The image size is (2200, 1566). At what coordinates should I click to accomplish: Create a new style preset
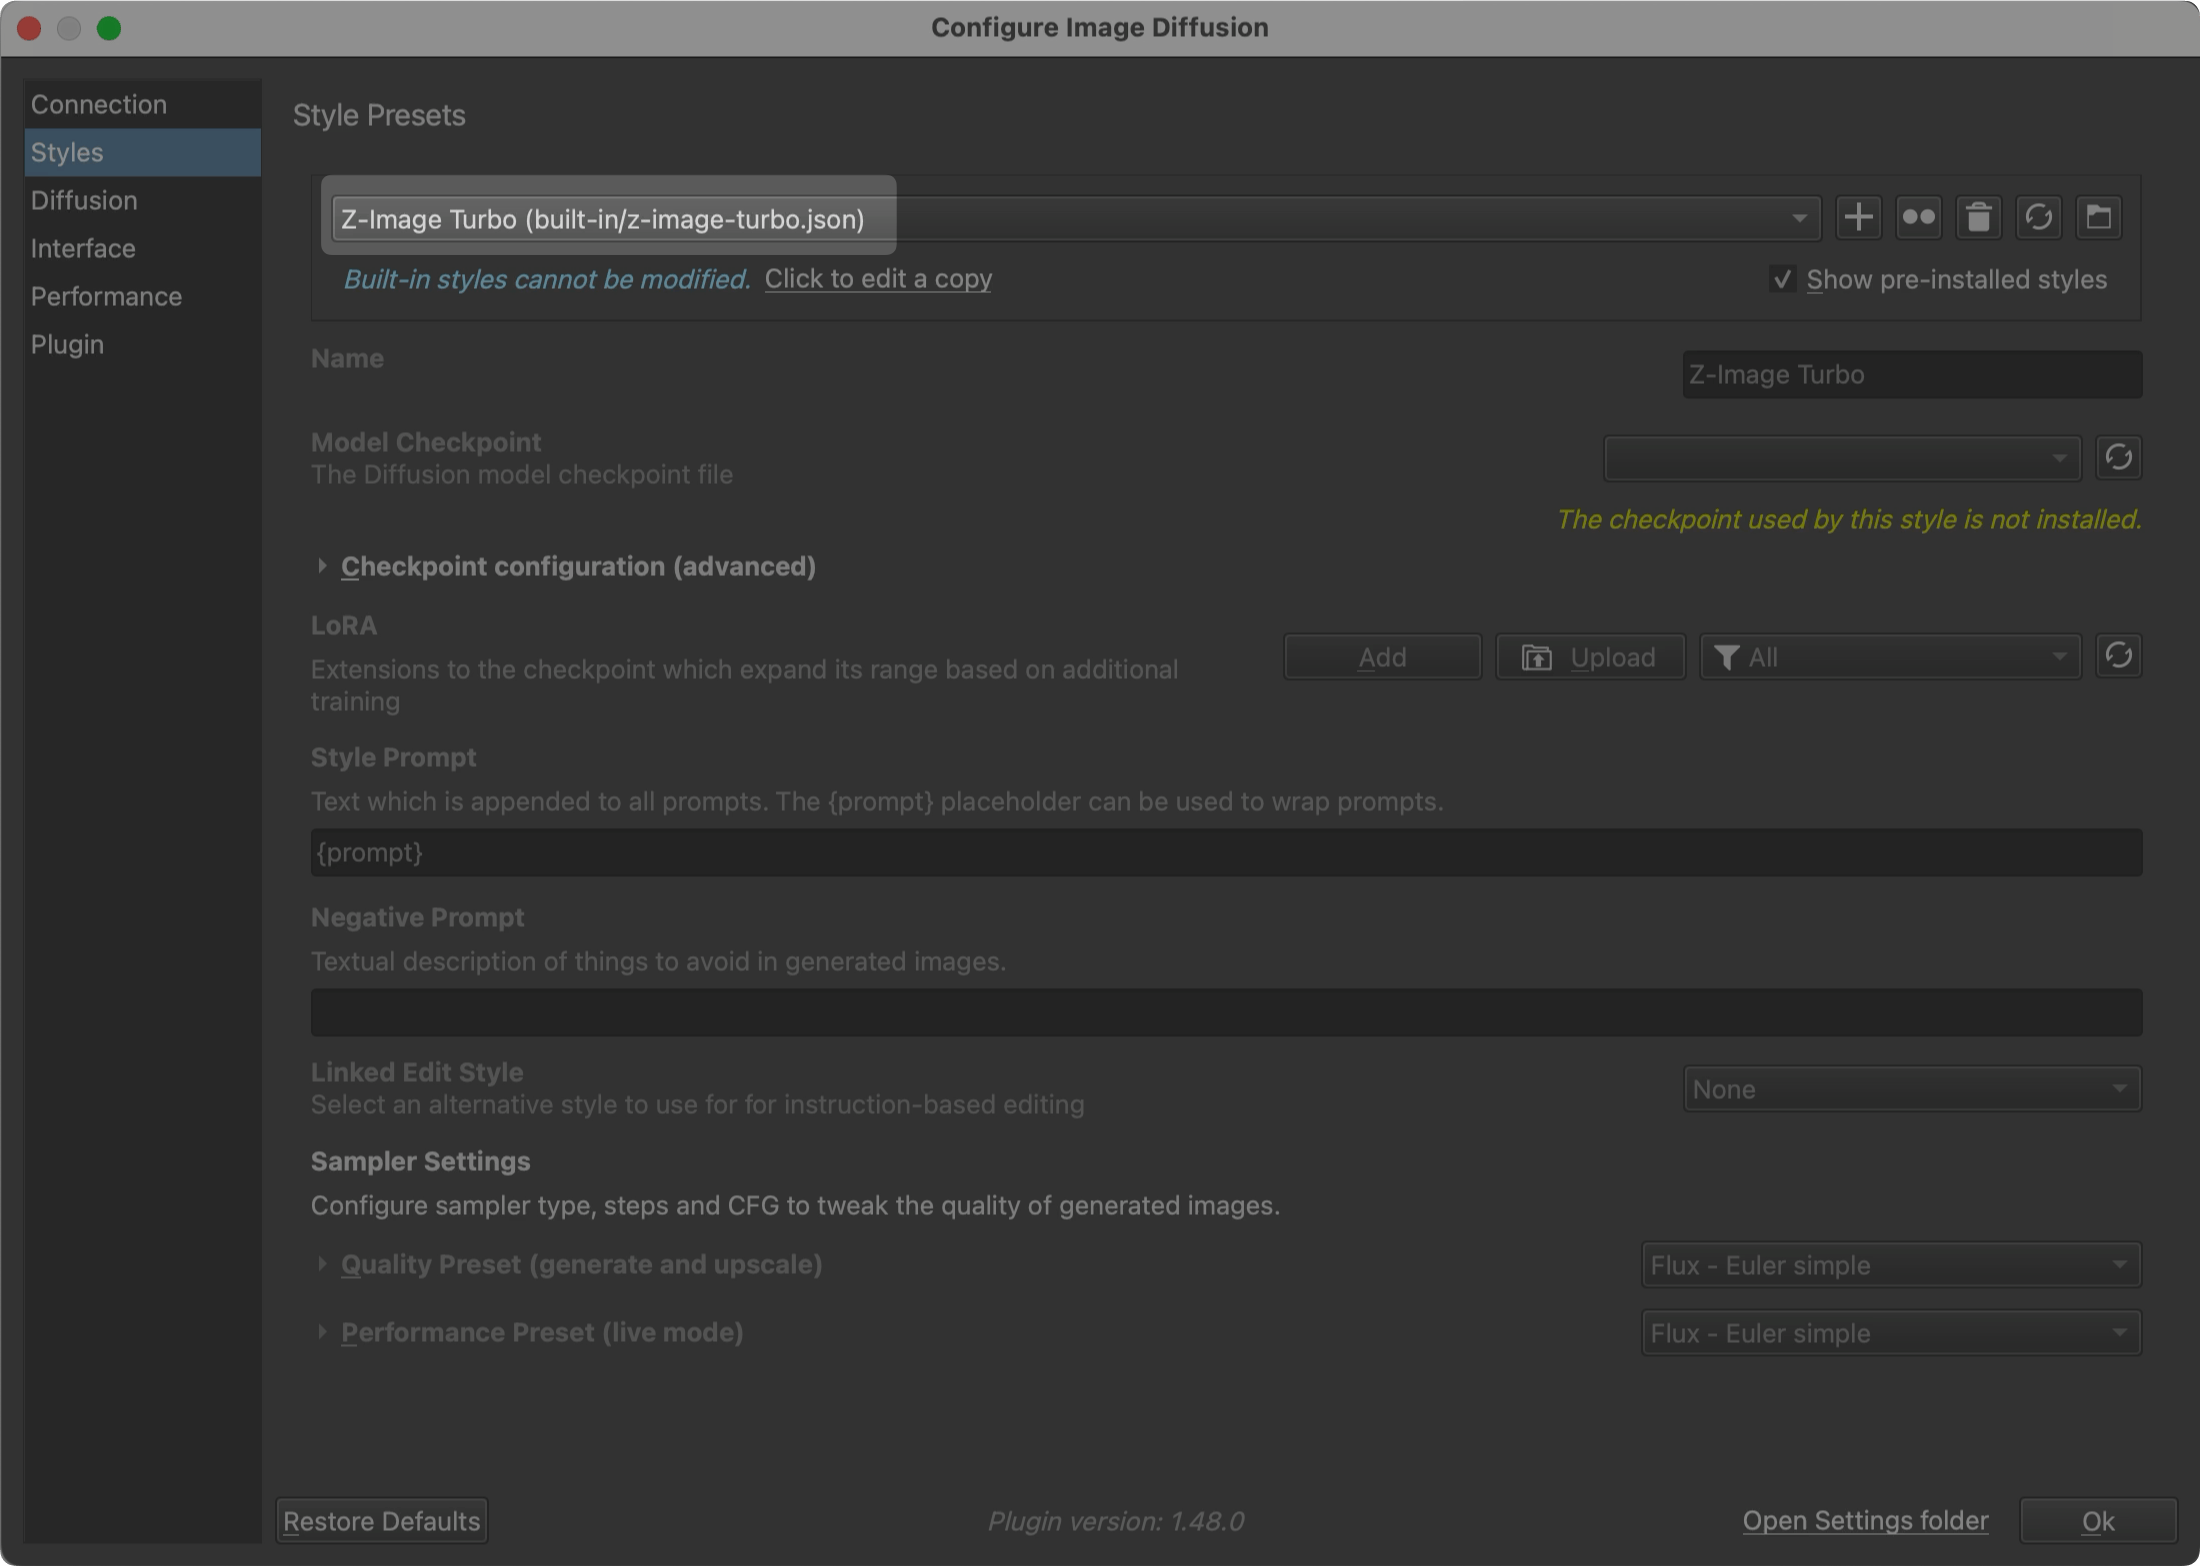[1858, 217]
